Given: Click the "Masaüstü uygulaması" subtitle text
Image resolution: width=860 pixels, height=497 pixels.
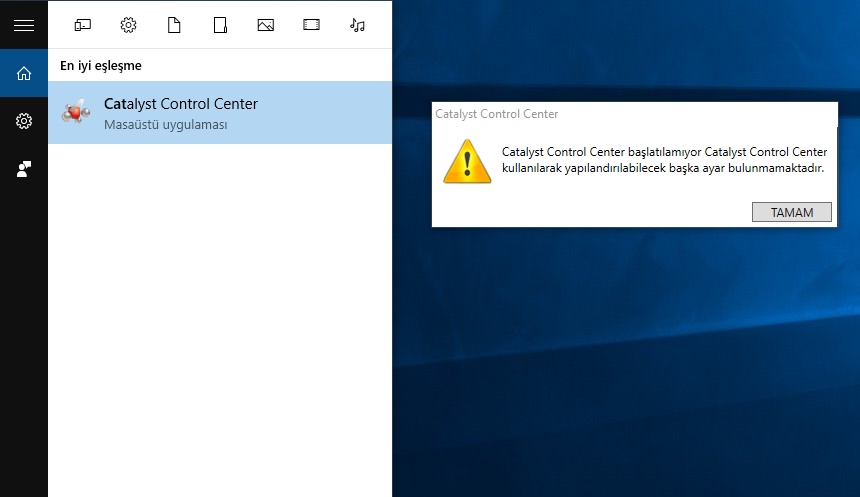Looking at the screenshot, I should (166, 125).
